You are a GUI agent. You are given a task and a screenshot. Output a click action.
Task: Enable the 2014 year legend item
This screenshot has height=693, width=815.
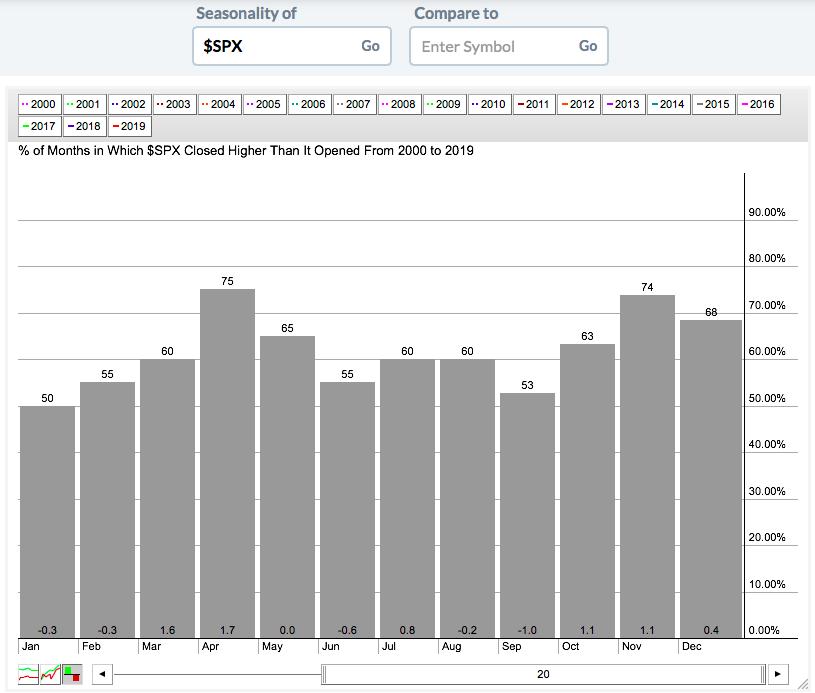(x=668, y=104)
